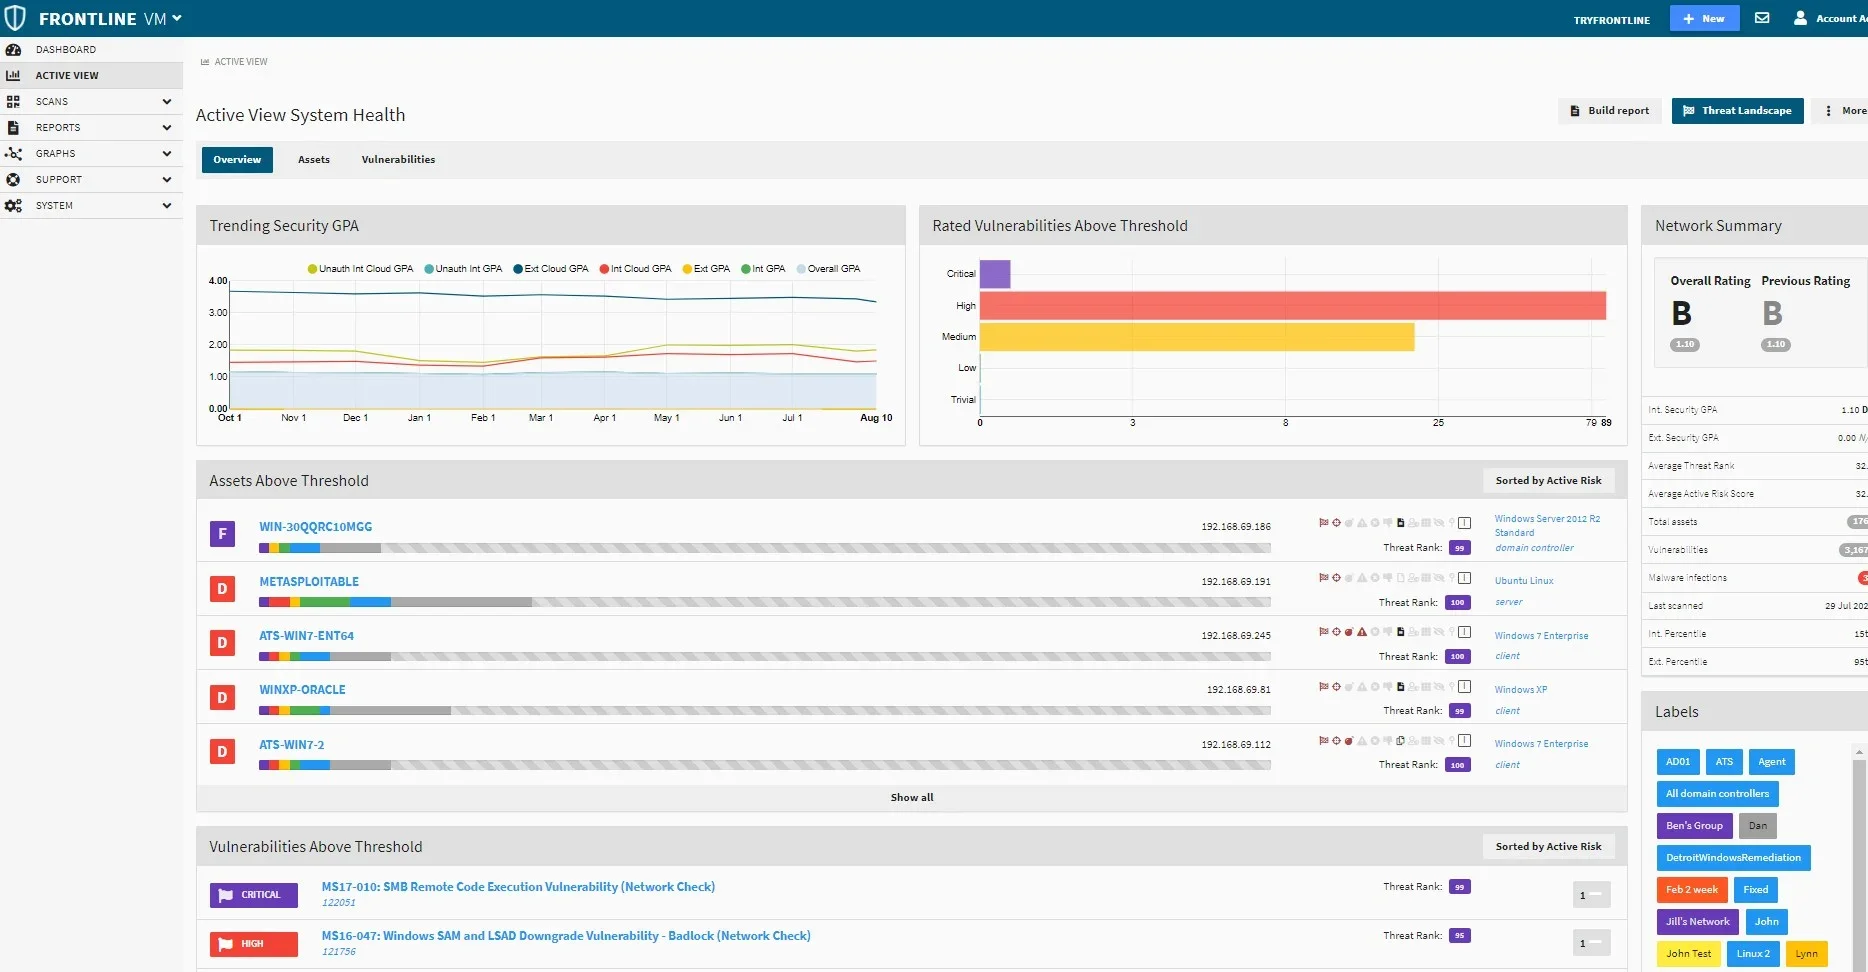Toggle the info box on the WINXP-ORACLE row

click(x=1463, y=687)
